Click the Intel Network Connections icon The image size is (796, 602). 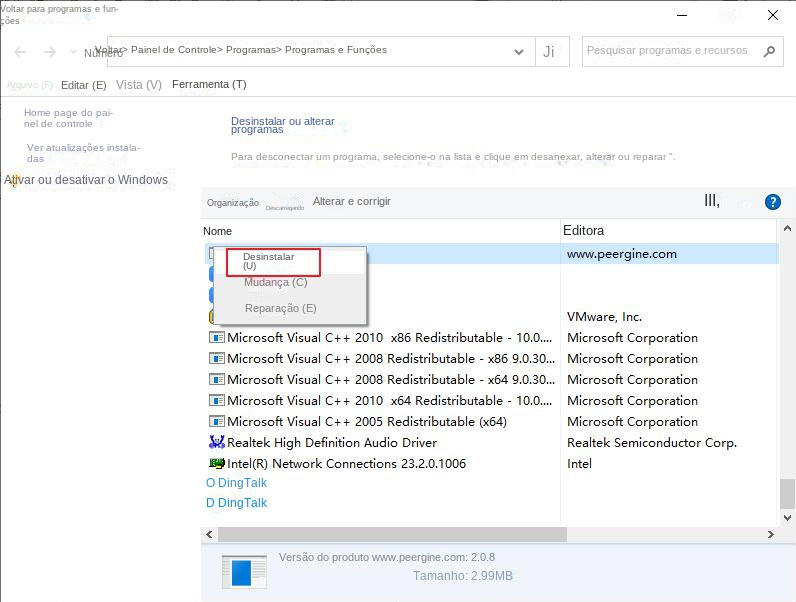[x=217, y=463]
